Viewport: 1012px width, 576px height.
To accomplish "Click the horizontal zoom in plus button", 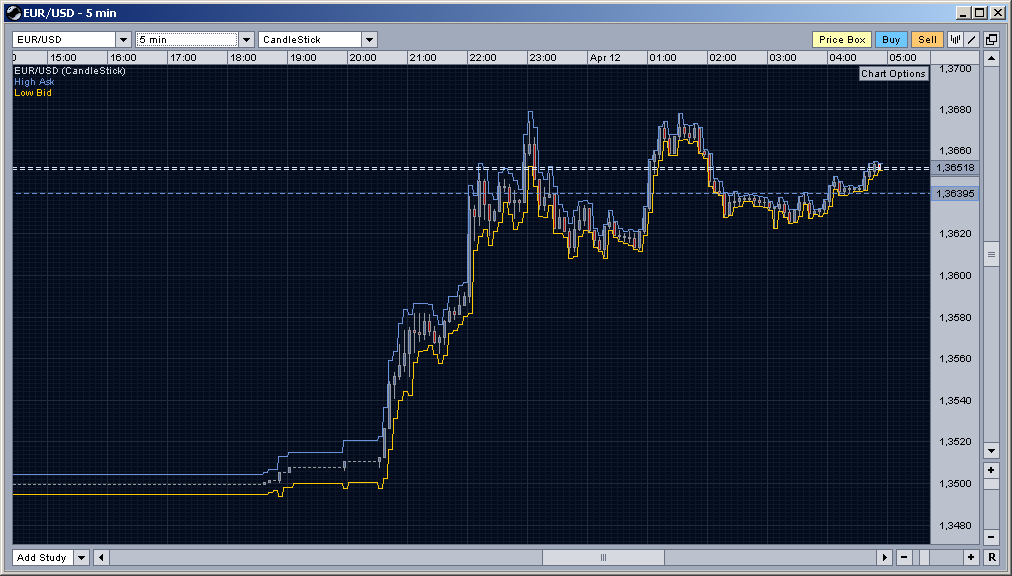I will (970, 557).
